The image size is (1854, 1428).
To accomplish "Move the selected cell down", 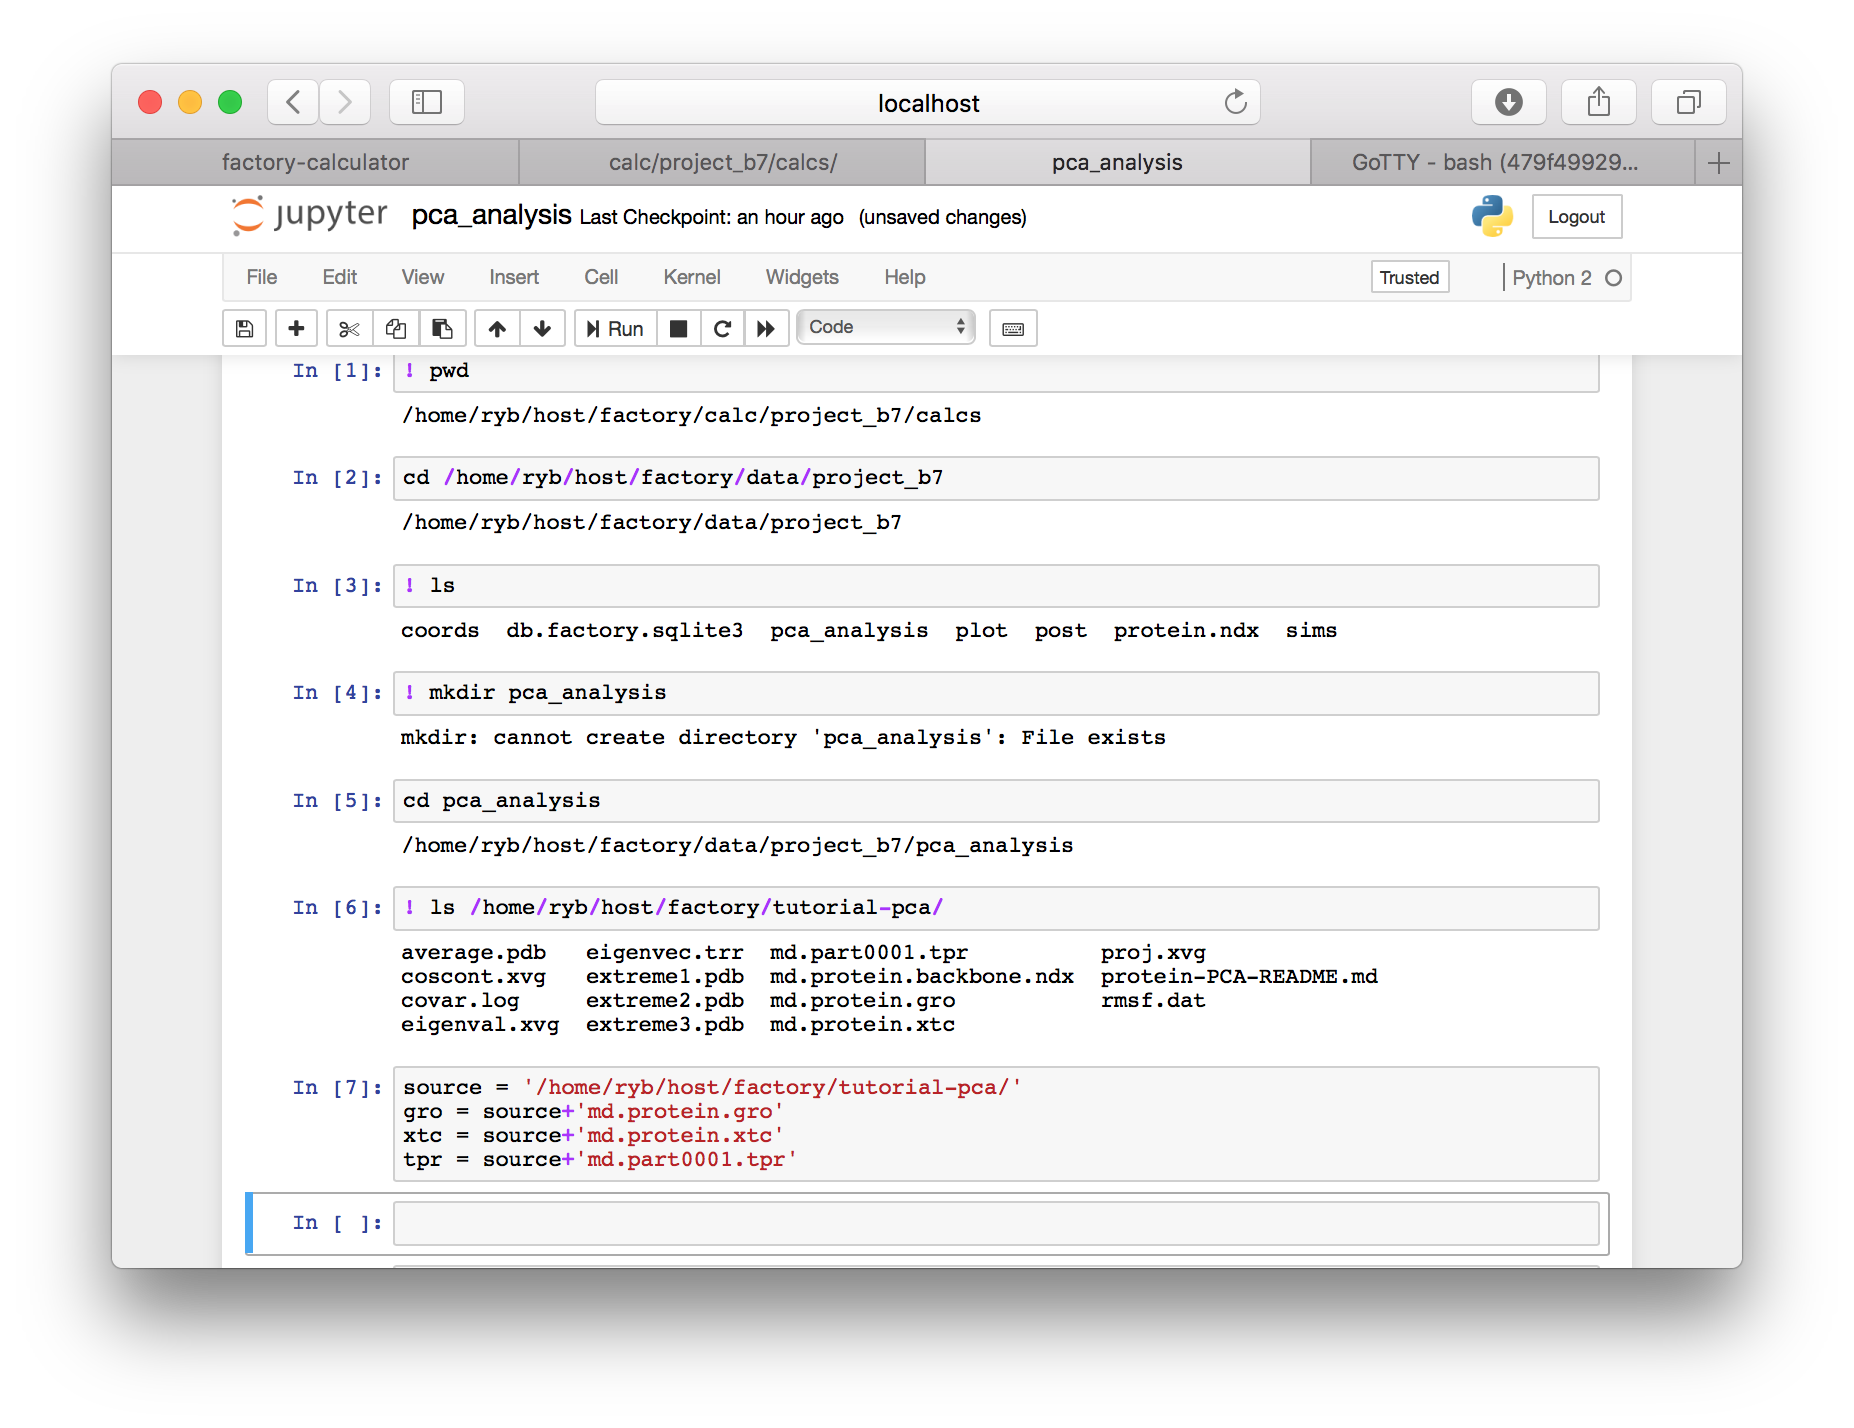I will (542, 328).
